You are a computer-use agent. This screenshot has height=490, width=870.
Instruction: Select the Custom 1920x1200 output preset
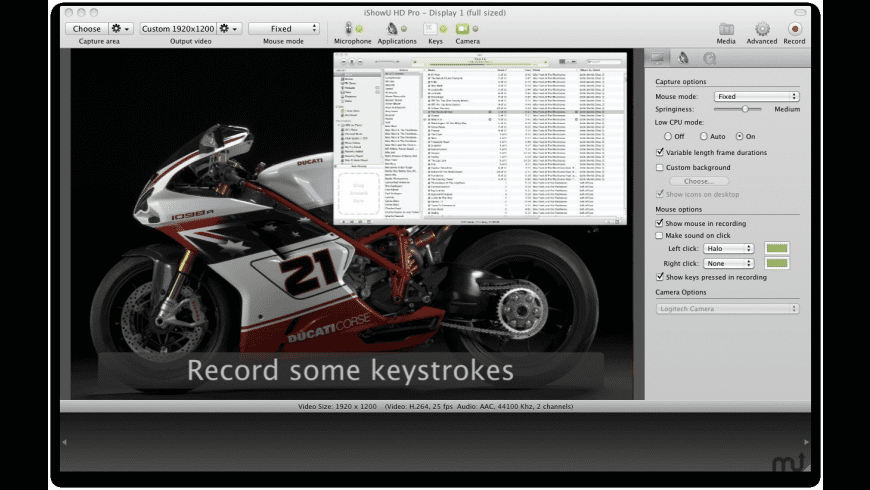178,28
